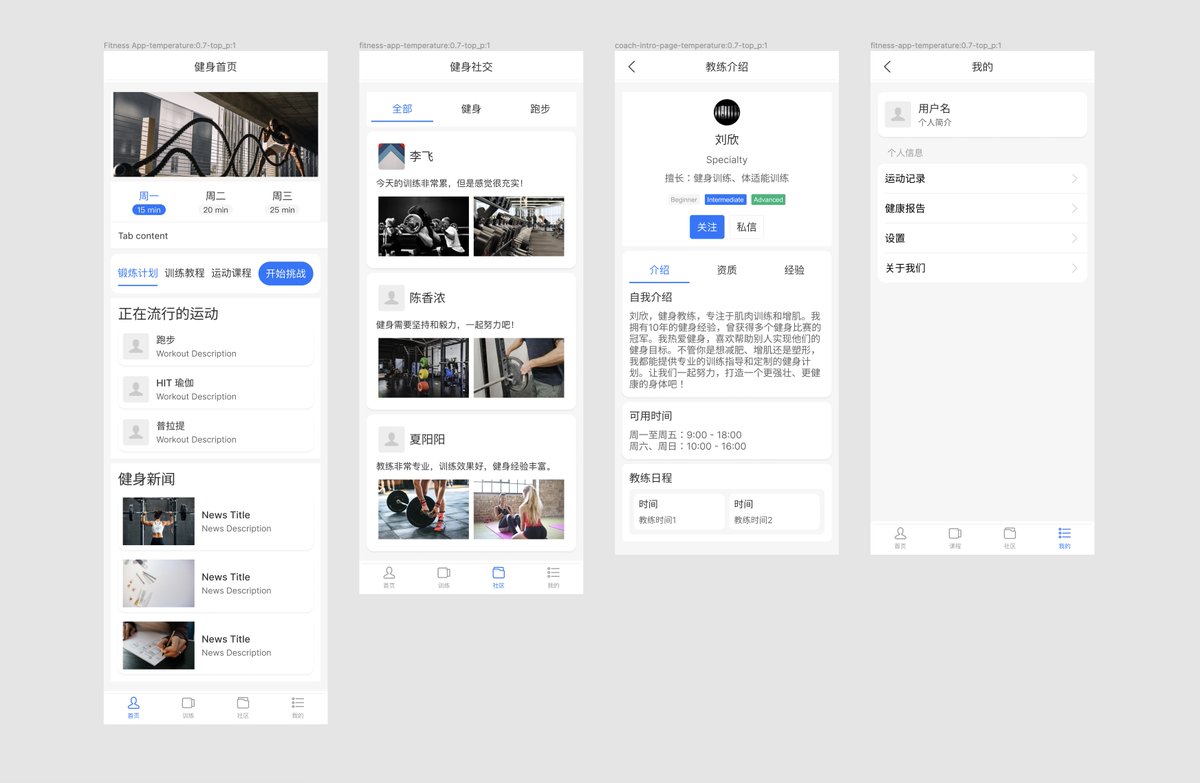Select the 周一 15 min day tab
The width and height of the screenshot is (1200, 783).
pos(149,202)
